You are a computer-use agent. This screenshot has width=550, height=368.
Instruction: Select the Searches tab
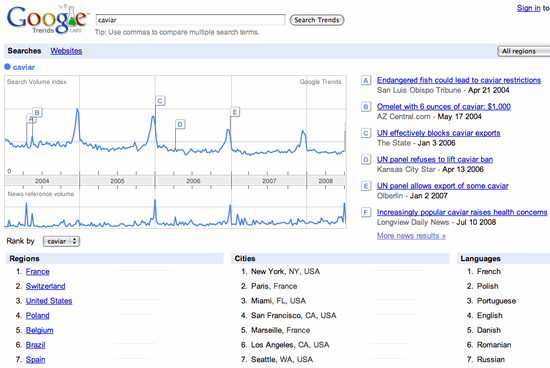click(x=24, y=51)
